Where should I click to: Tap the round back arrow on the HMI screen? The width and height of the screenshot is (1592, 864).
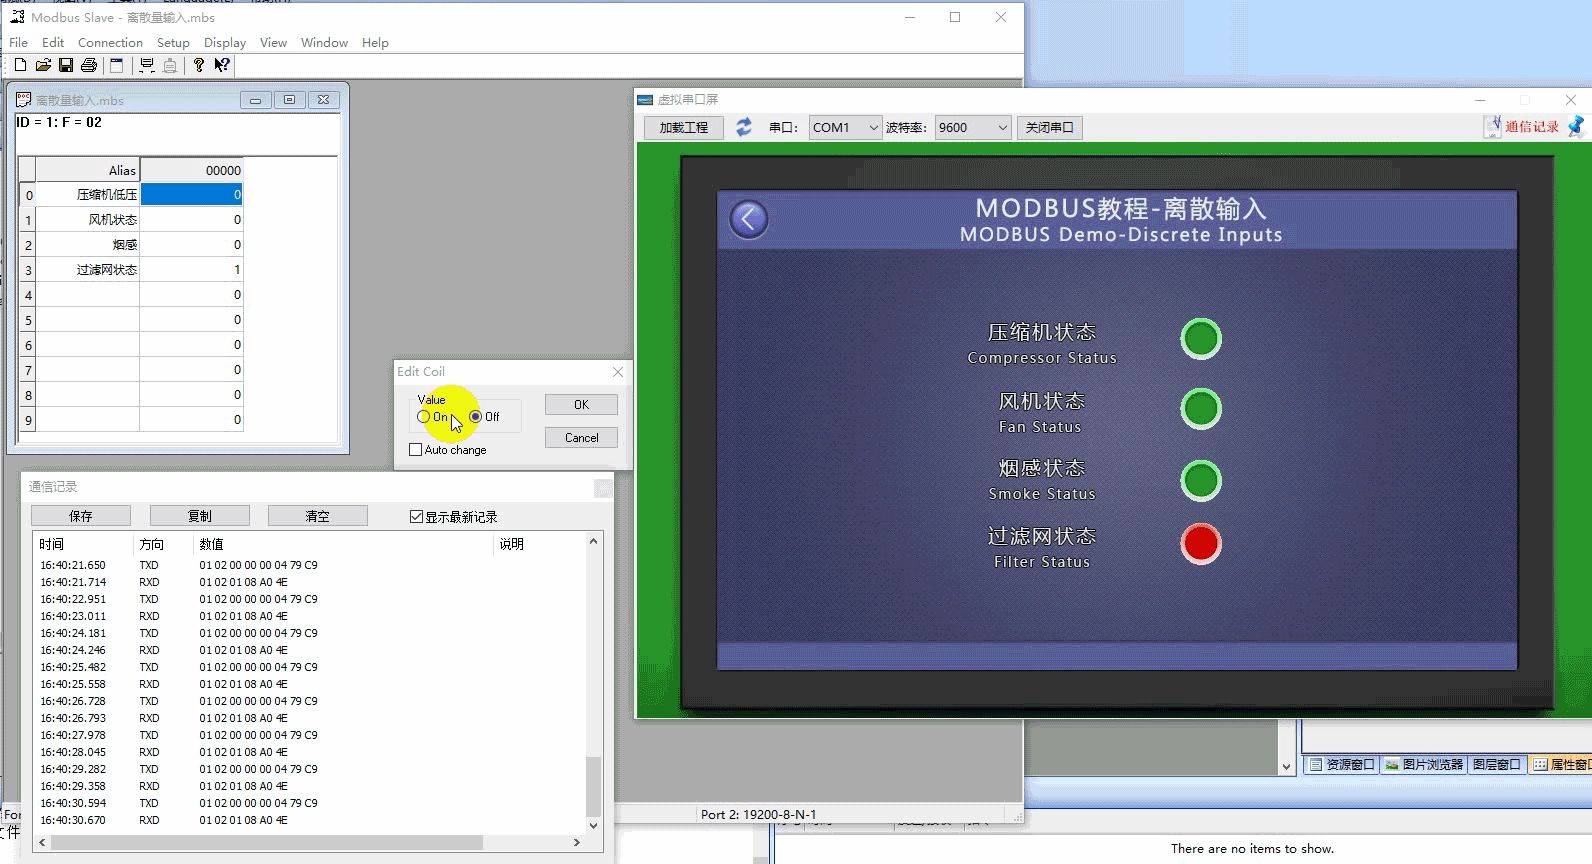748,219
